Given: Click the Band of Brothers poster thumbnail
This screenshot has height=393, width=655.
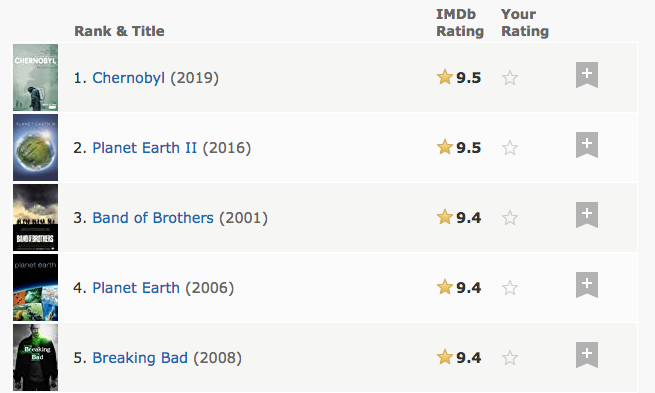Looking at the screenshot, I should coord(36,217).
